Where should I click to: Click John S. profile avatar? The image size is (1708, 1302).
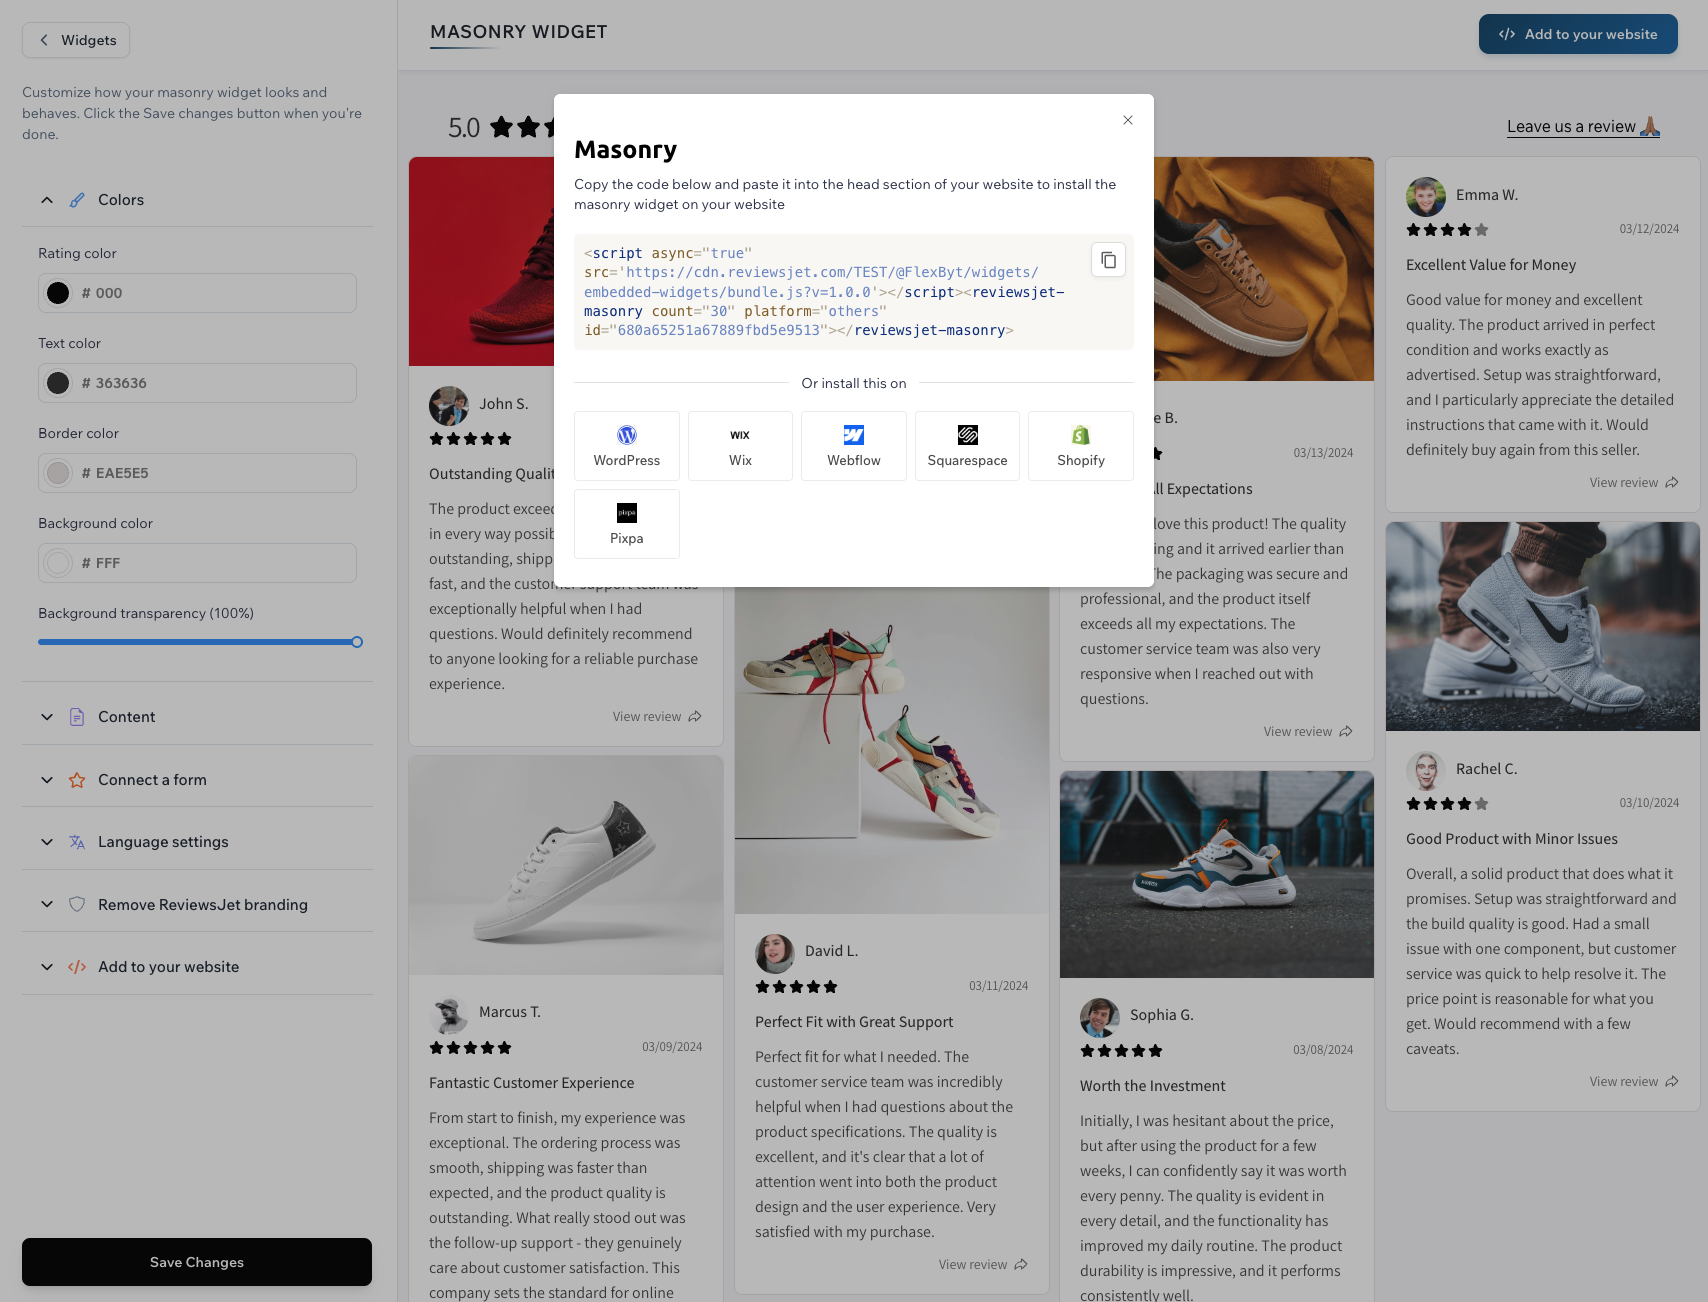[449, 406]
